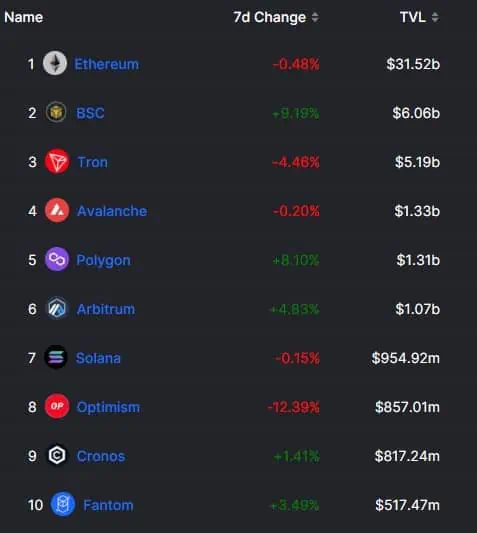Click the purple Polygon logo icon
This screenshot has width=477, height=533.
(57, 259)
